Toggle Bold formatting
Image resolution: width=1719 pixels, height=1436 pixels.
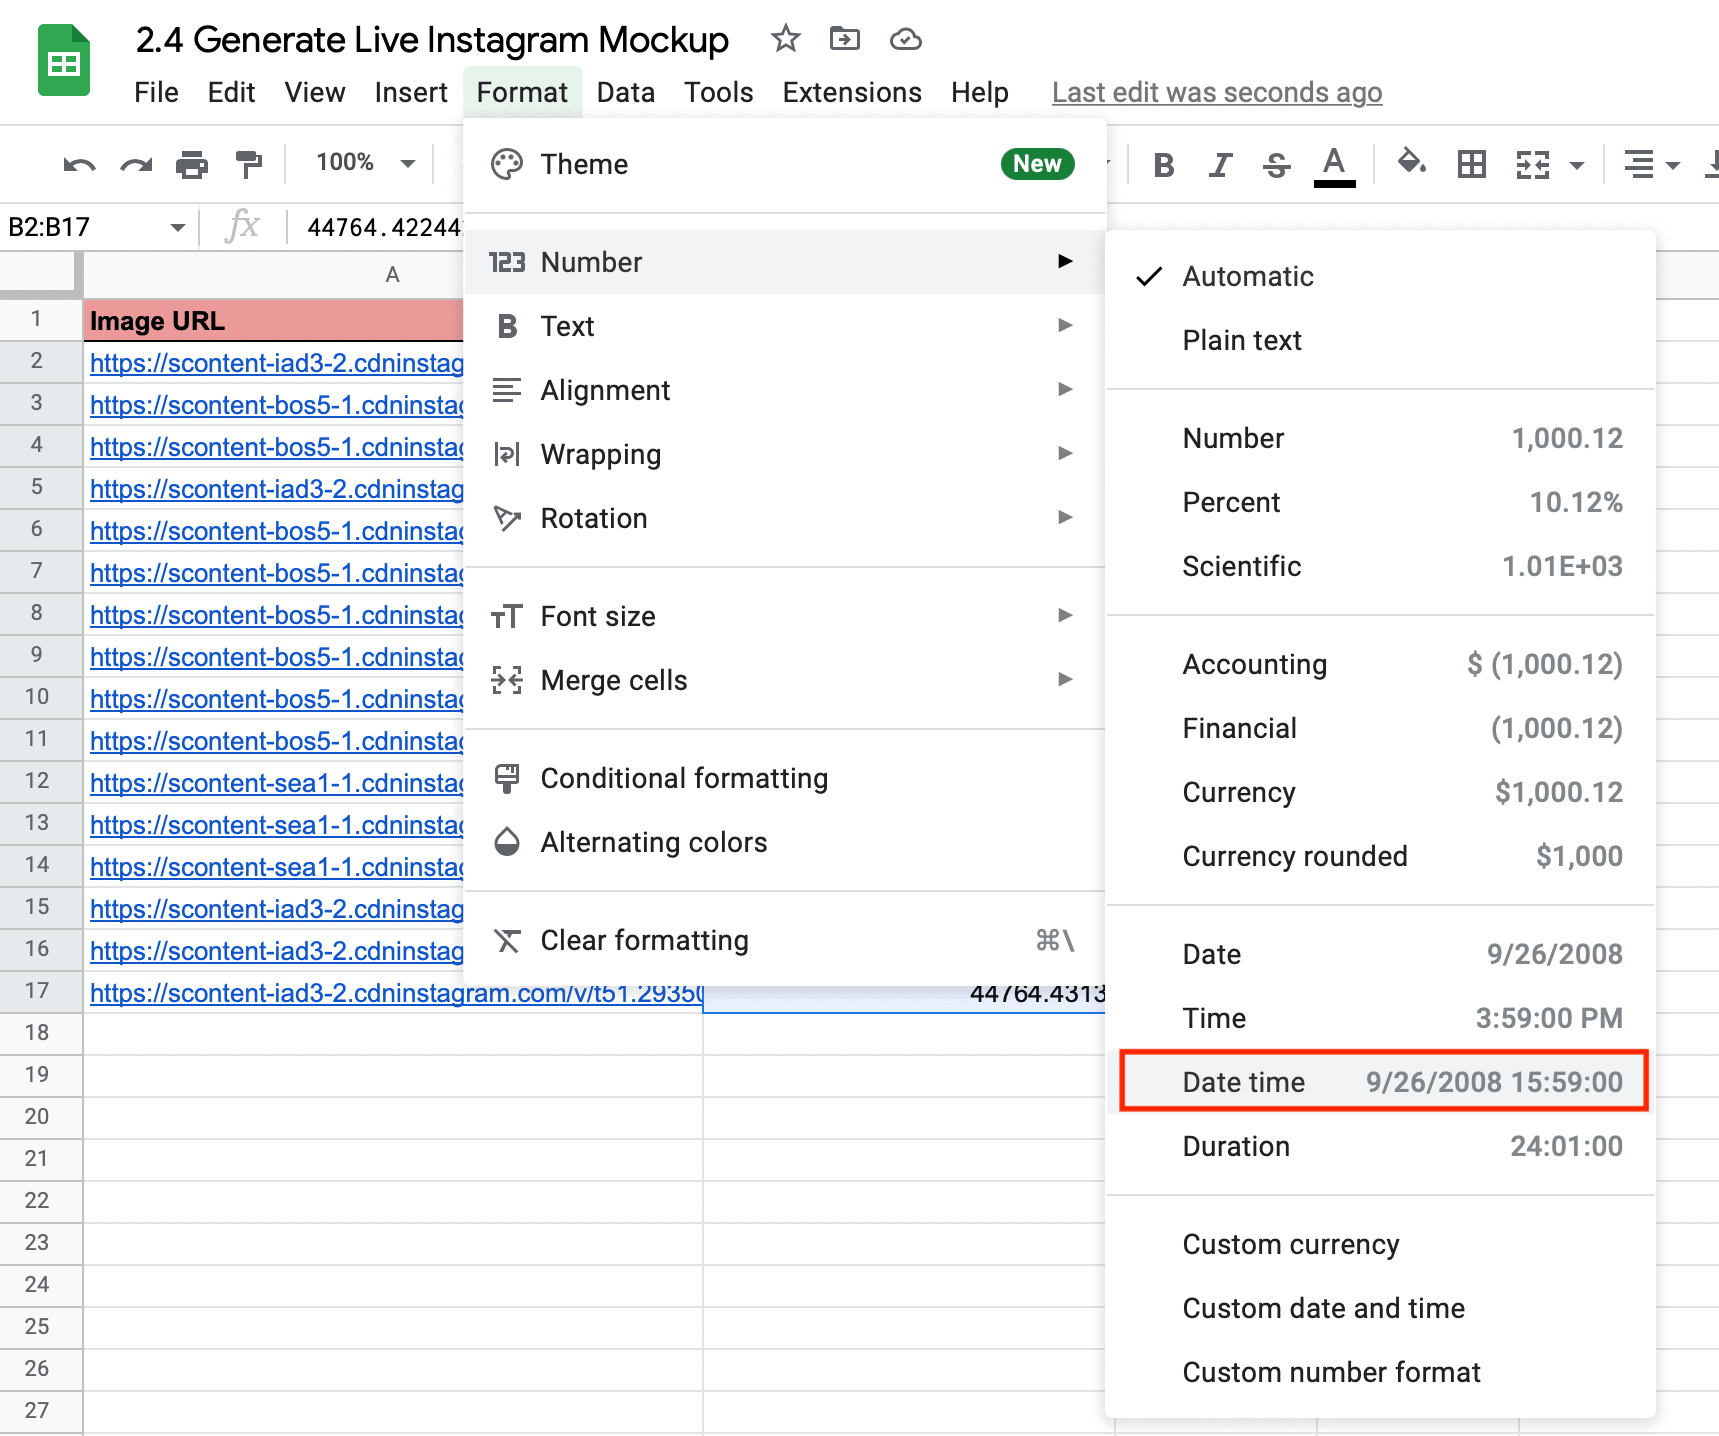[x=1163, y=164]
